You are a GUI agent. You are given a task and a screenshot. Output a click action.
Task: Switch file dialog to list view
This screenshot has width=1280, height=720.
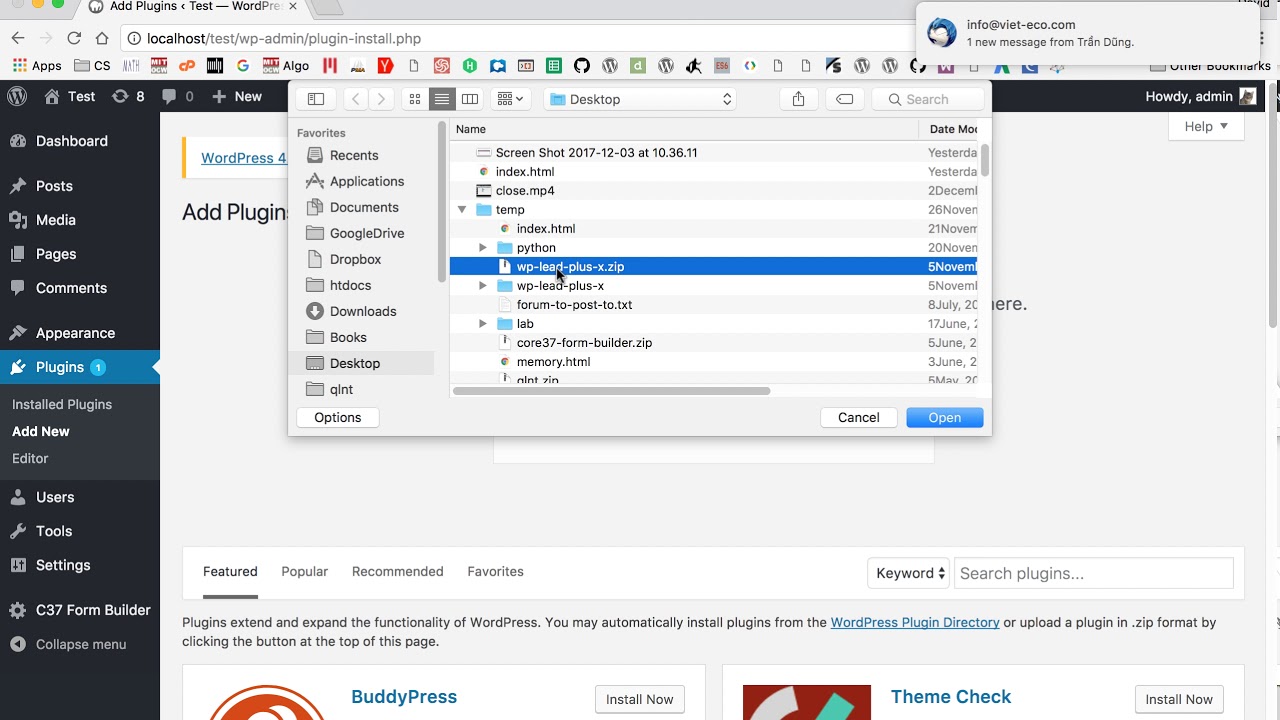442,99
